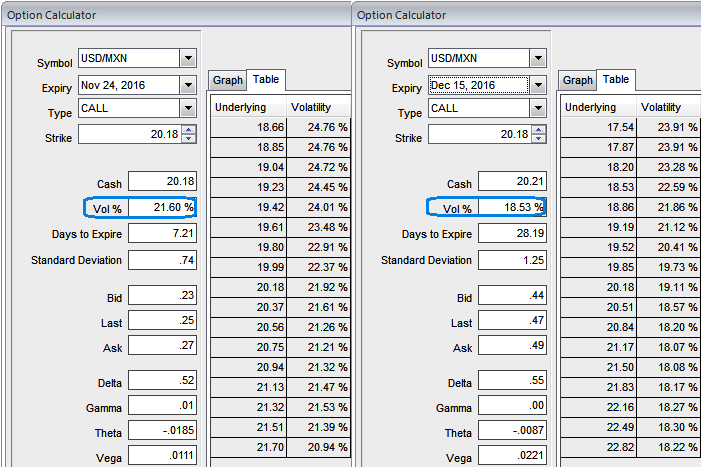The height and width of the screenshot is (467, 701).
Task: Select the Table tab in the left calculator
Action: (x=266, y=79)
